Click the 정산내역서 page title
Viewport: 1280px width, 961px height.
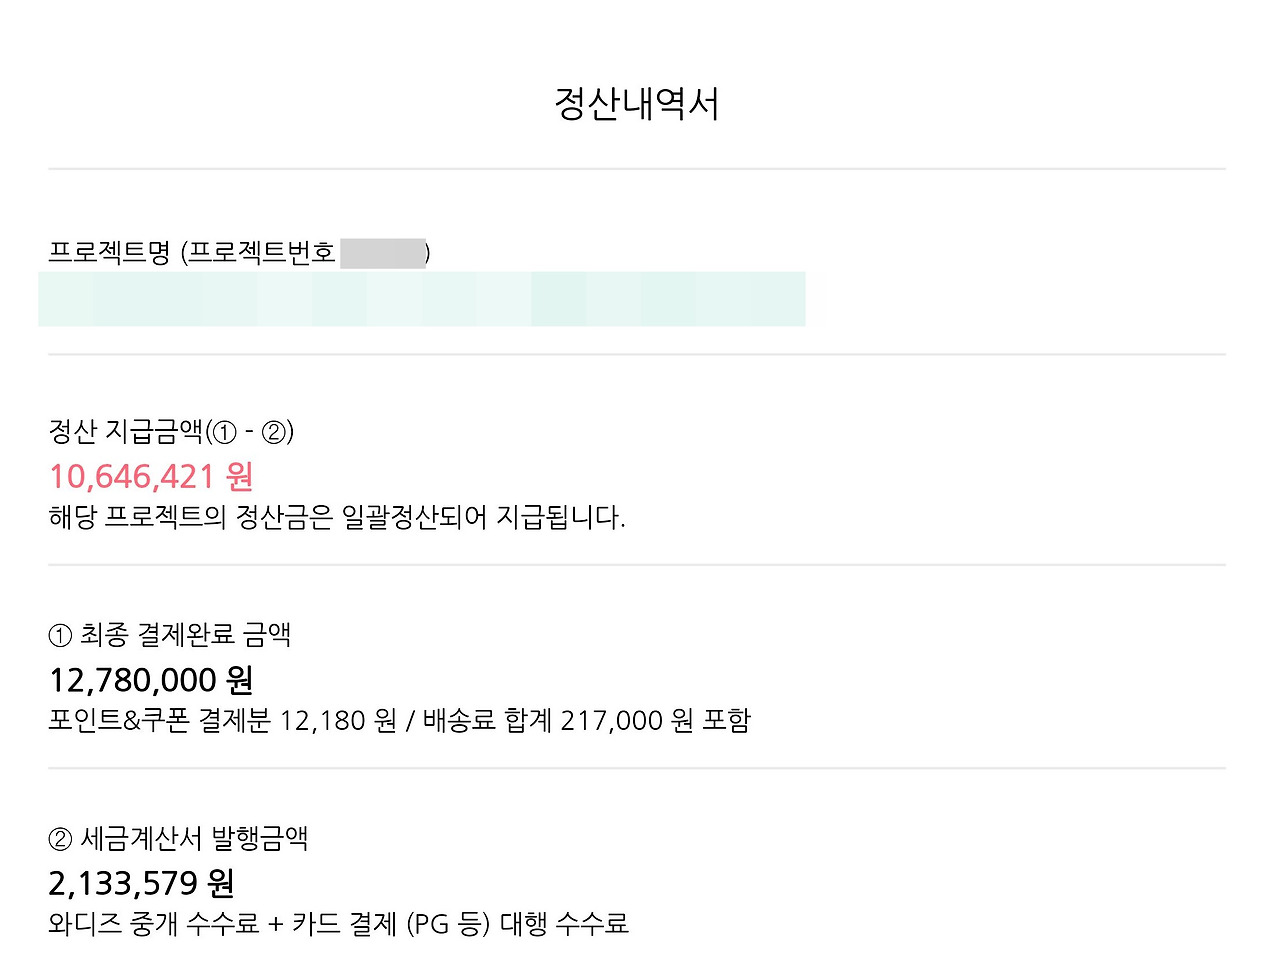637,104
